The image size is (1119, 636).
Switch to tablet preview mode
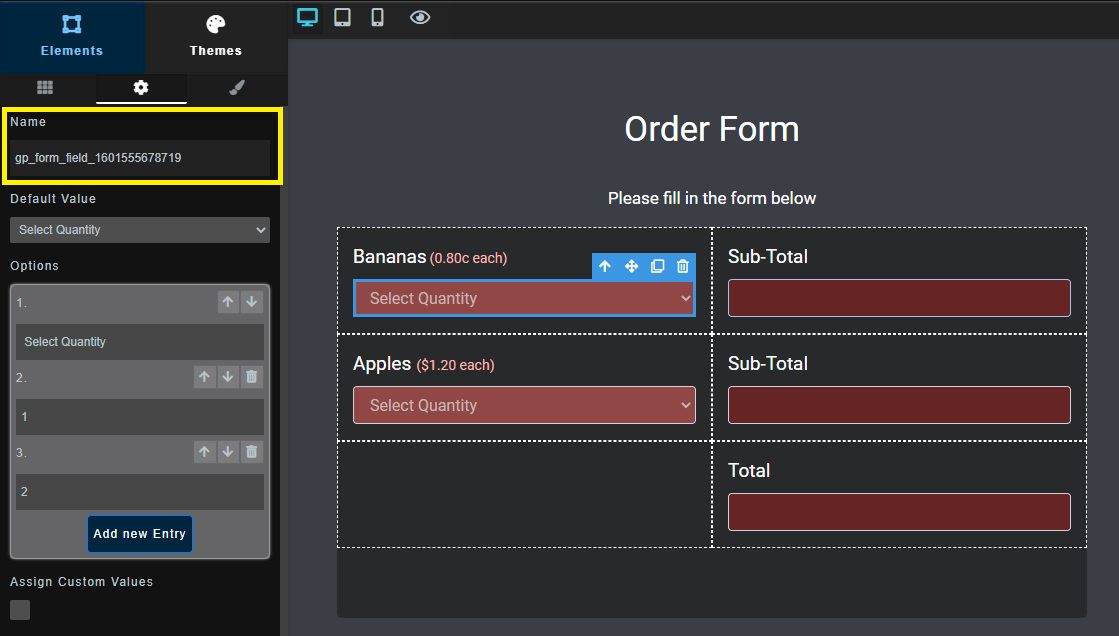[x=343, y=18]
